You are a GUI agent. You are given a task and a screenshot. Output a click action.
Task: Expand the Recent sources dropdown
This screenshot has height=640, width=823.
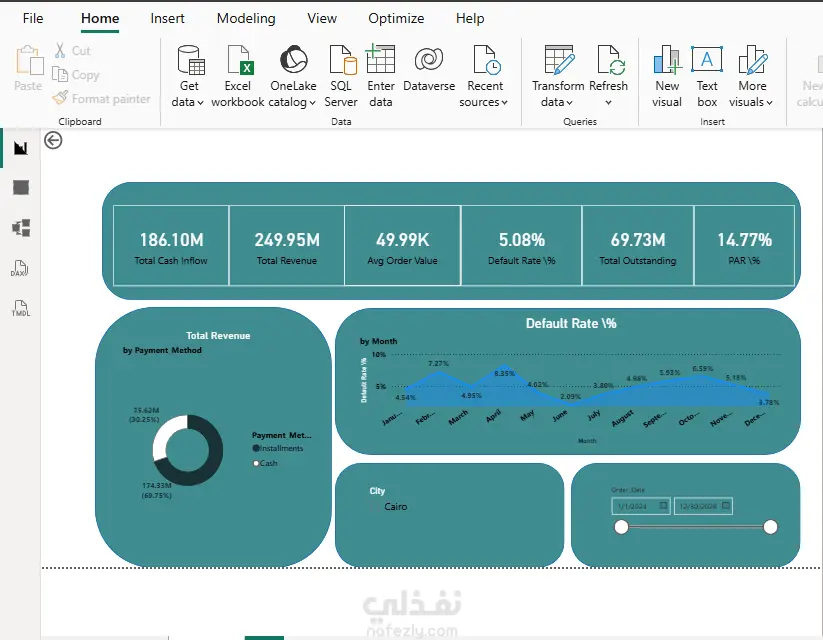click(x=504, y=103)
